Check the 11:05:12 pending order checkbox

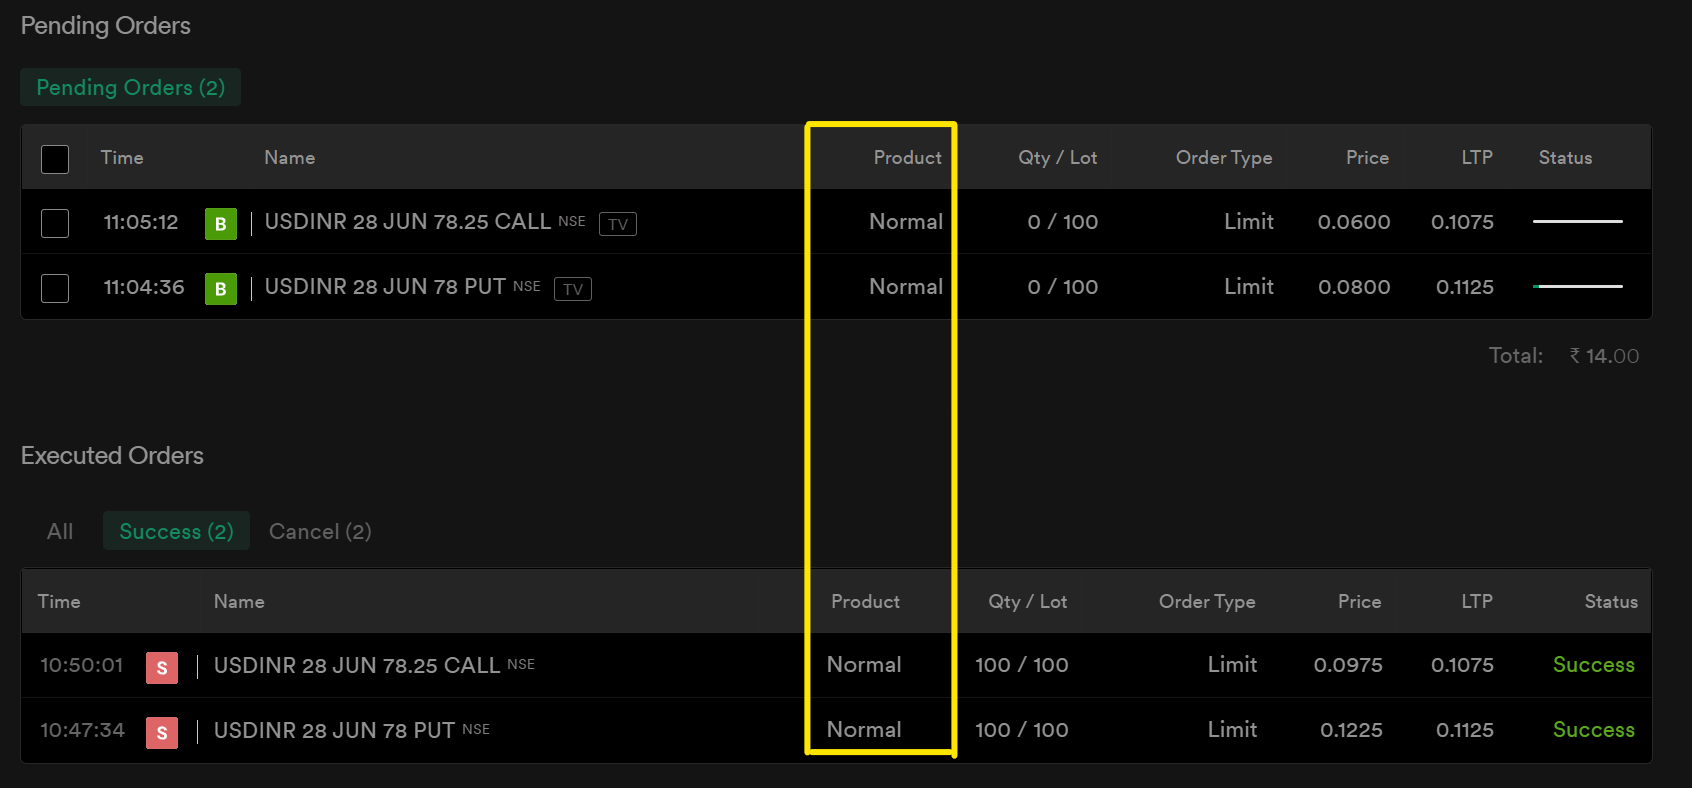pos(55,223)
